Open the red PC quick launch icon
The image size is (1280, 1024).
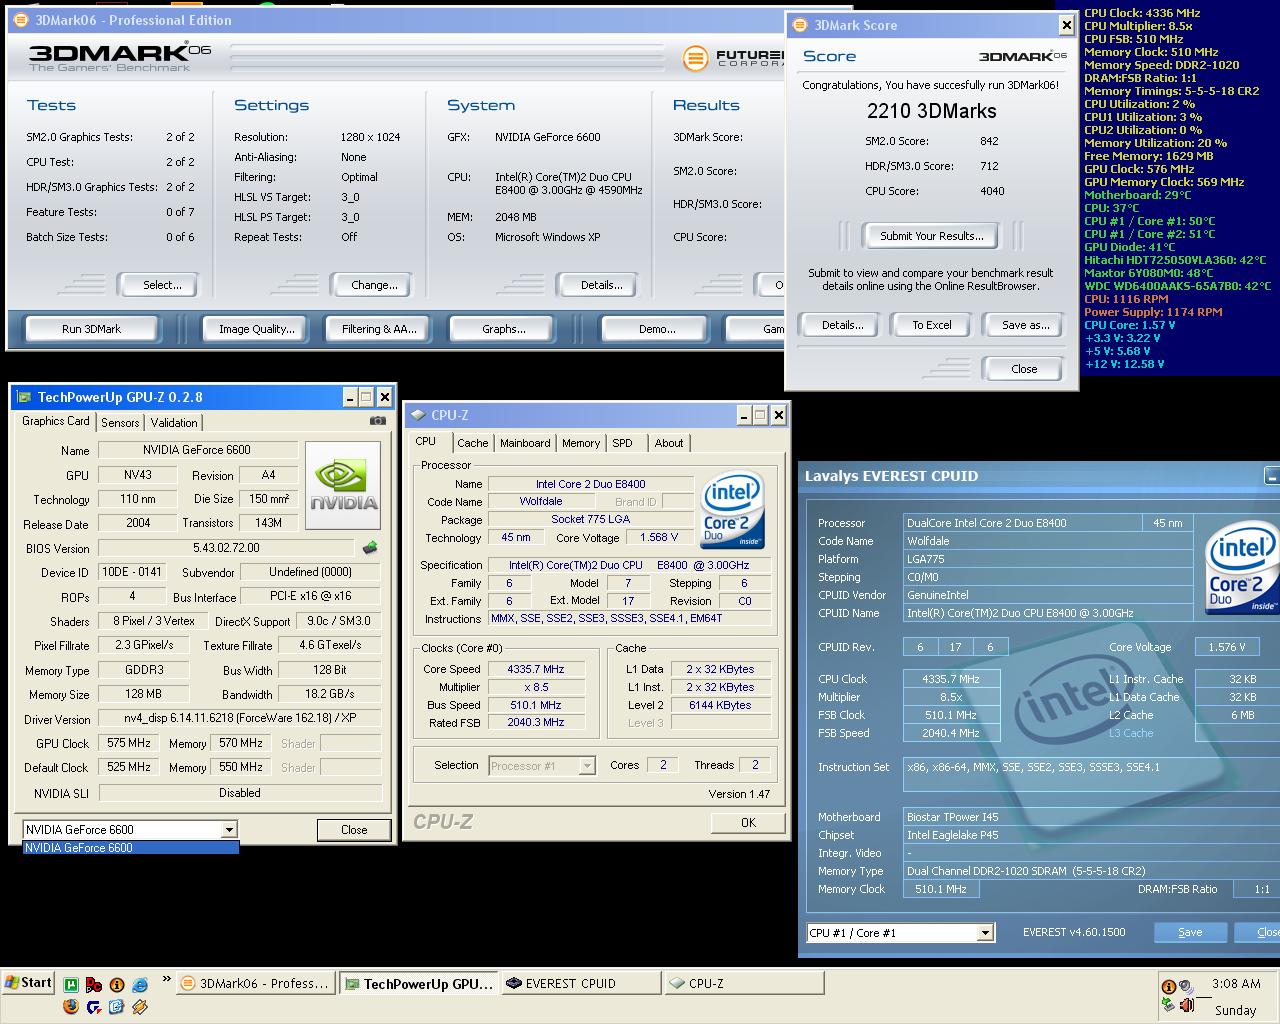click(94, 985)
